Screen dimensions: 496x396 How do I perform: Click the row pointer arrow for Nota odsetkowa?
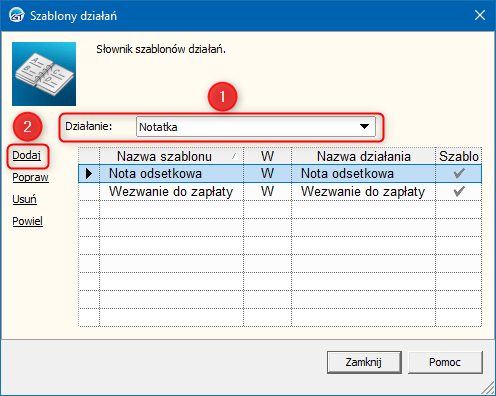tap(89, 173)
